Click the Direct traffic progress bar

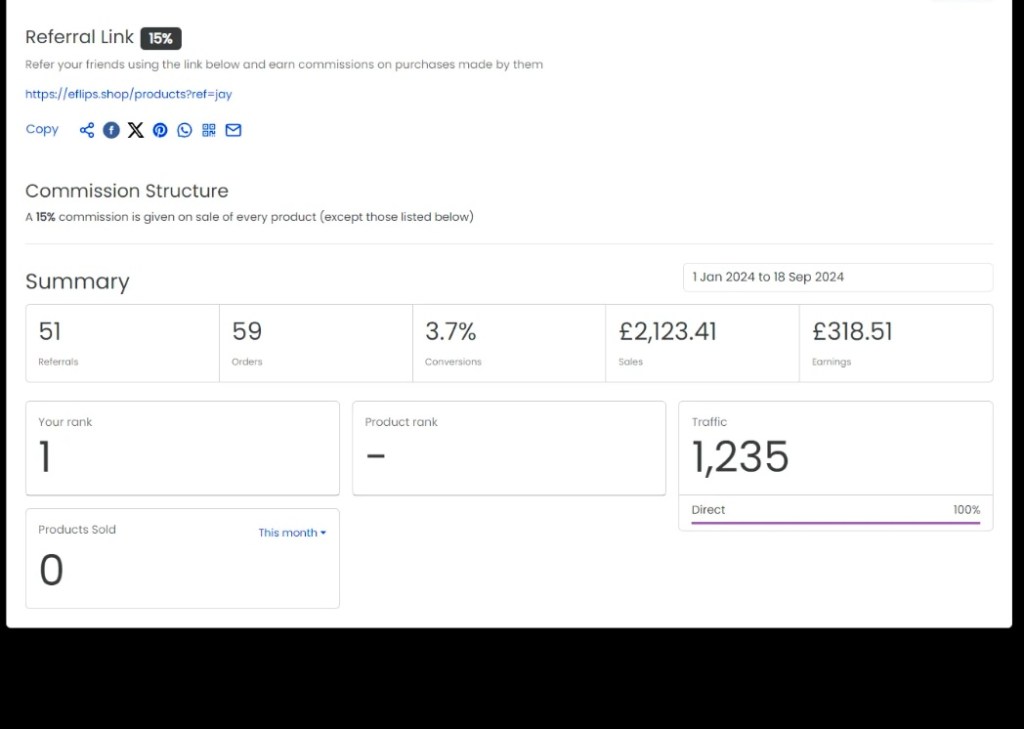tap(835, 522)
